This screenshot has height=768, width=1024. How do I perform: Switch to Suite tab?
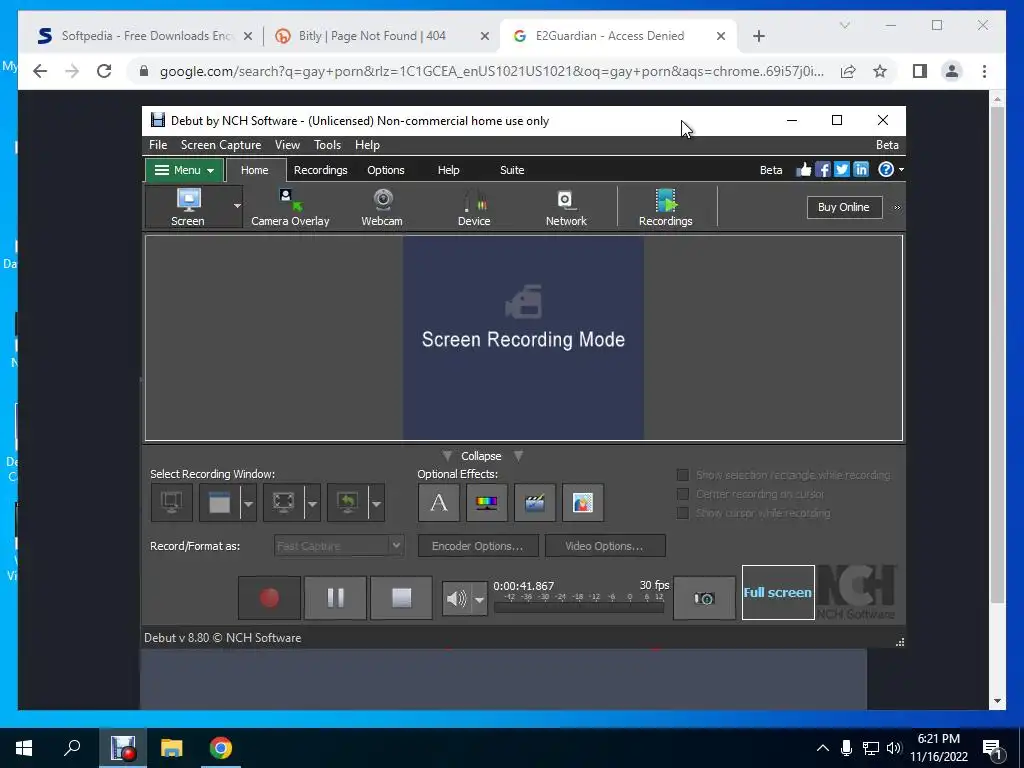click(x=512, y=170)
